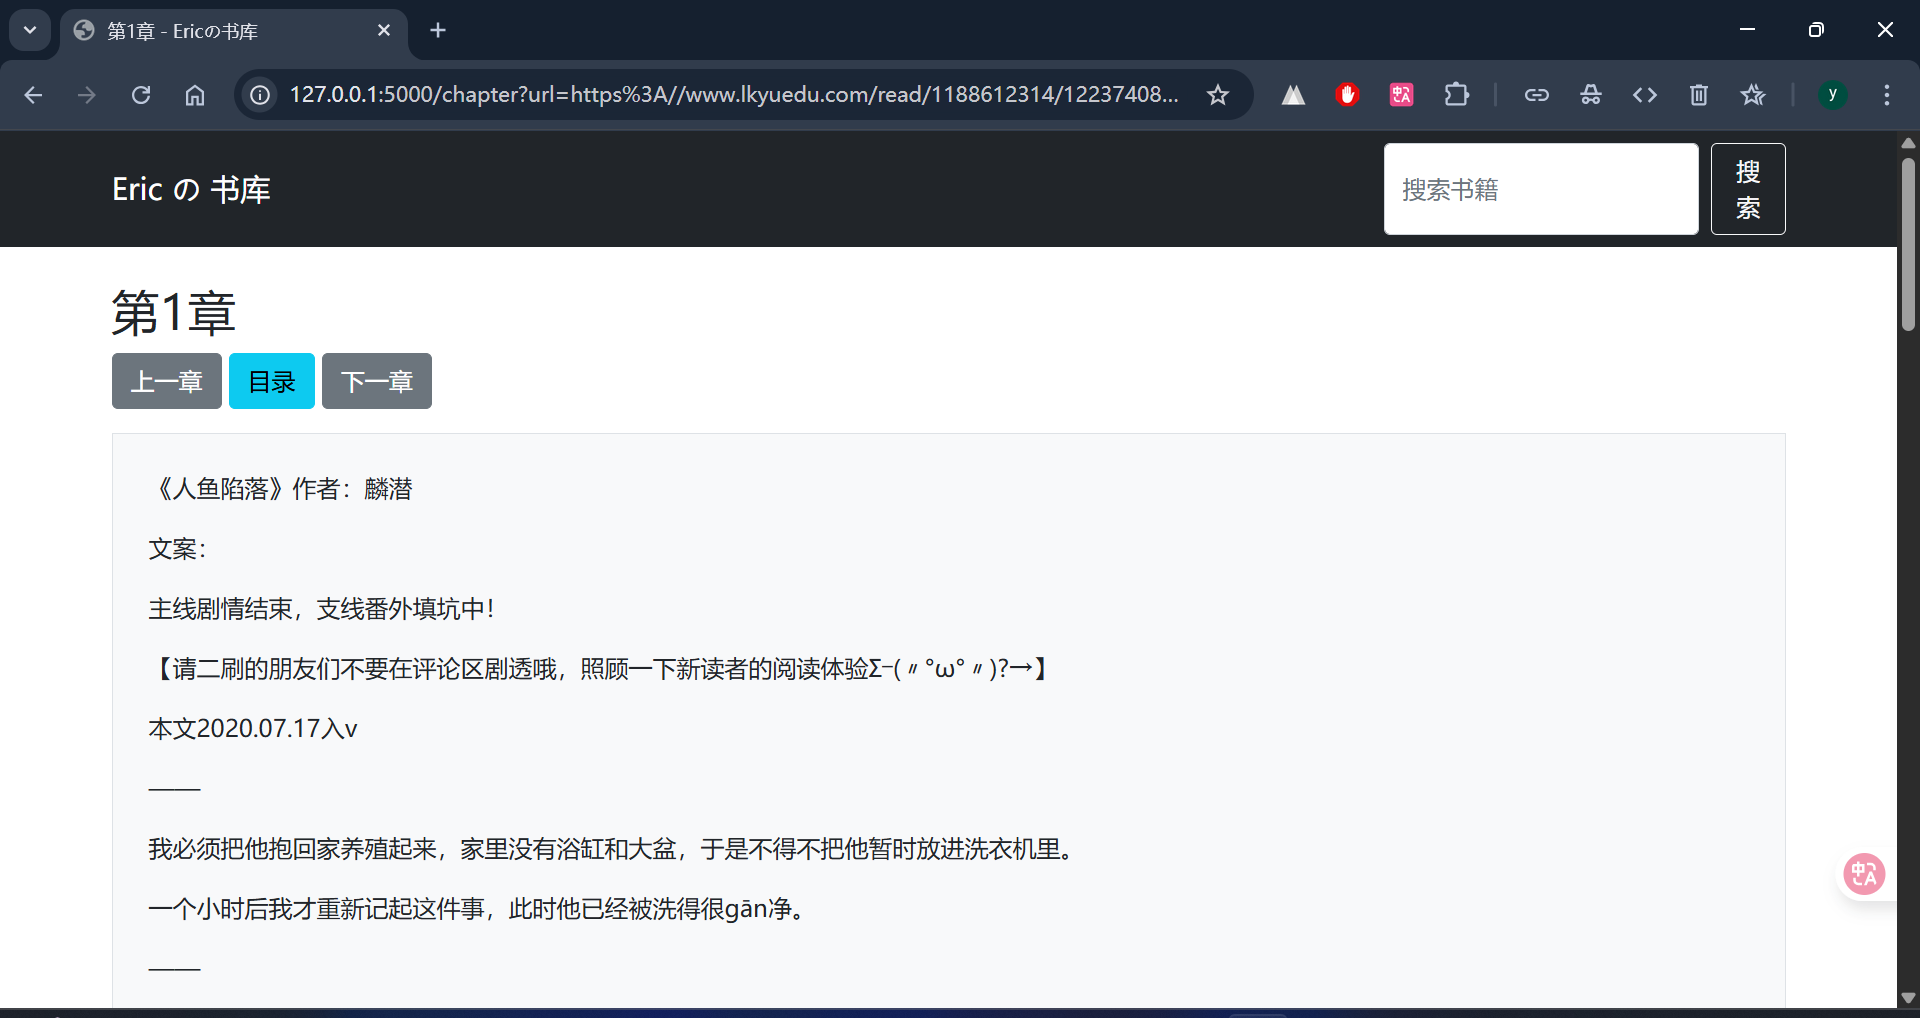
Task: Minimize the browser window
Action: 1748,30
